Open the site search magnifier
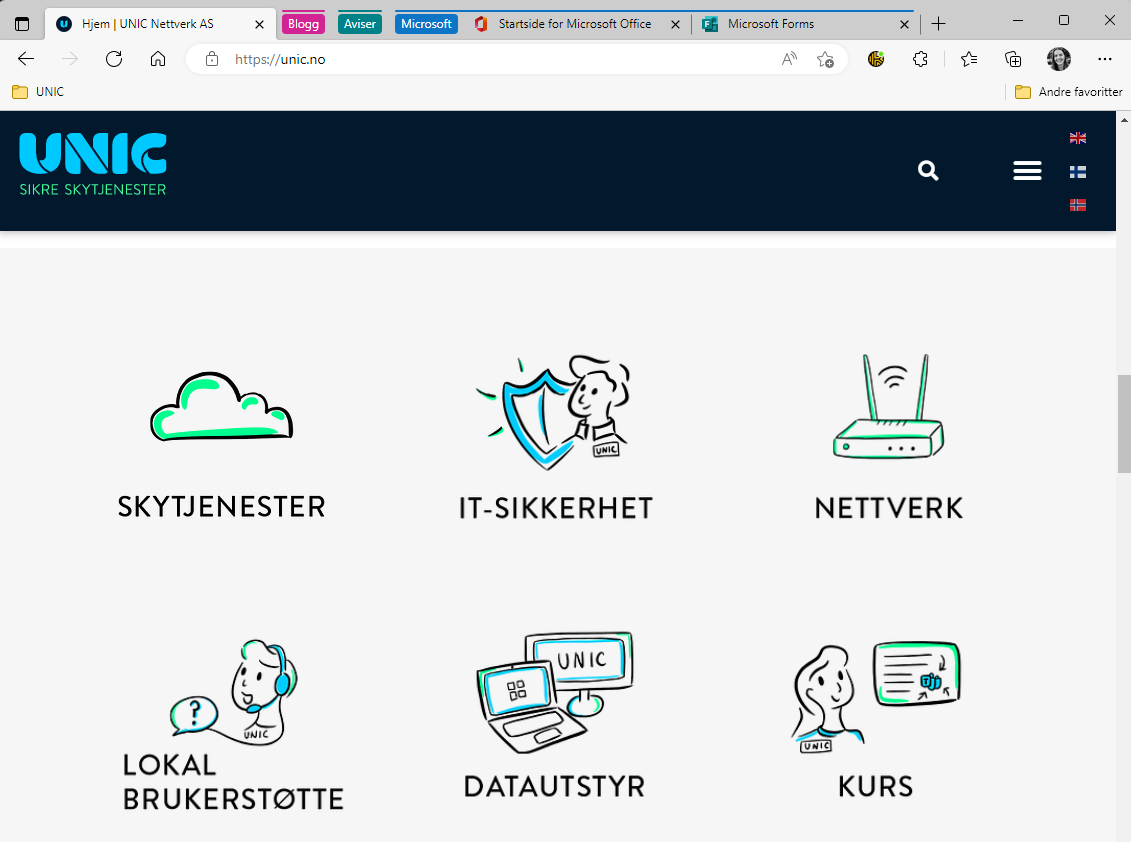 (928, 170)
